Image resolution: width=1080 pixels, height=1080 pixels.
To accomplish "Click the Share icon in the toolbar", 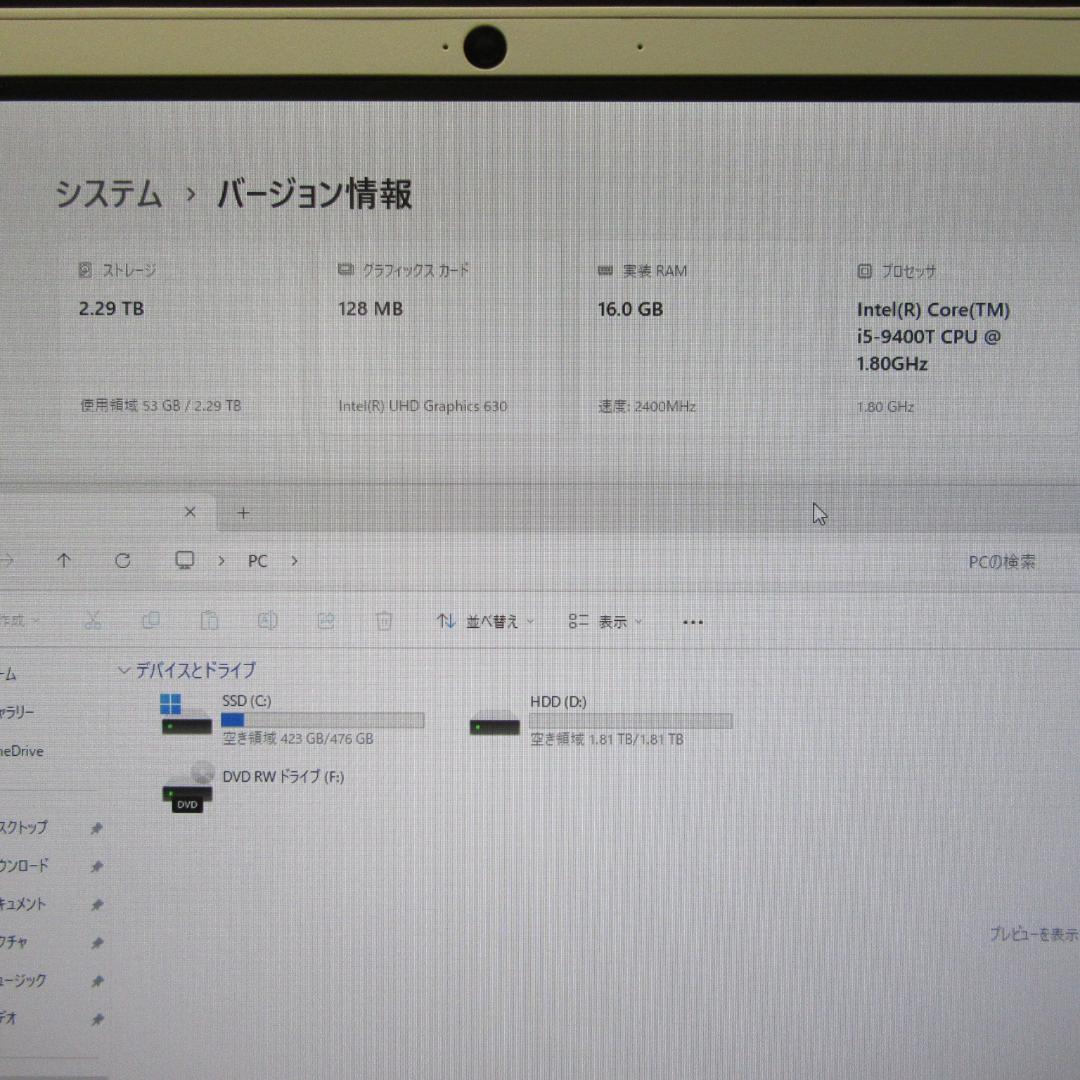I will [x=326, y=621].
